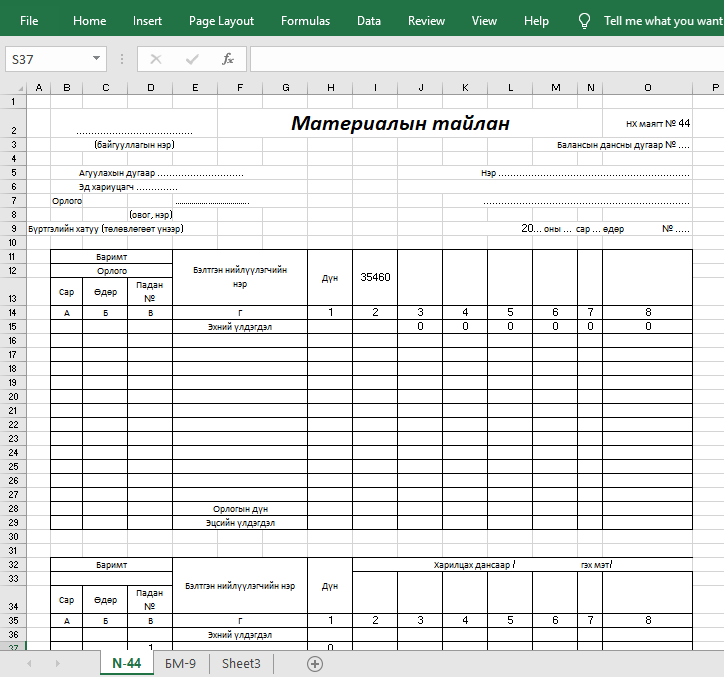Click the 'Эцсийн үлдэгдэл' cell
The image size is (724, 677).
coord(240,523)
